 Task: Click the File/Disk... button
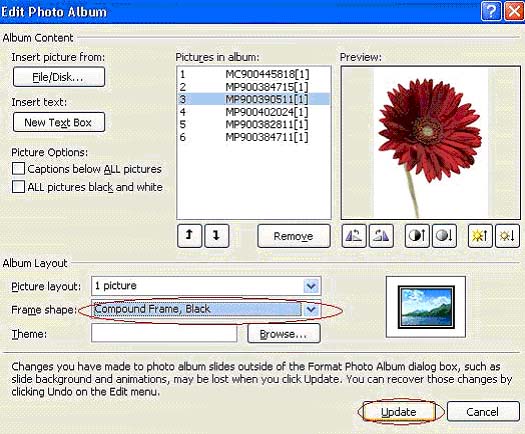[x=59, y=77]
